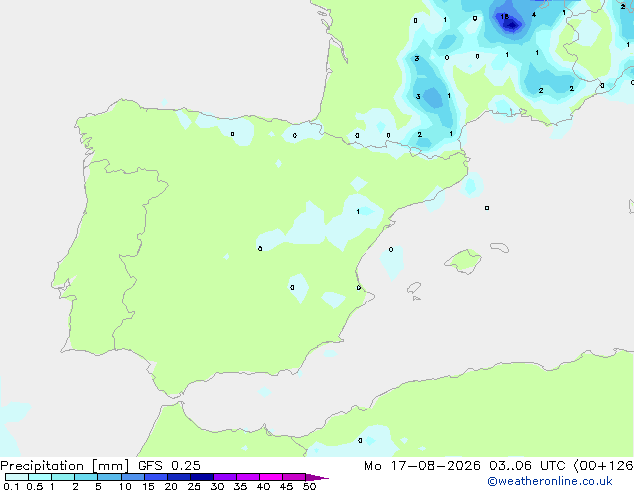
Task: Click the dark-blue rainfall maximum over France
Action: tap(512, 25)
